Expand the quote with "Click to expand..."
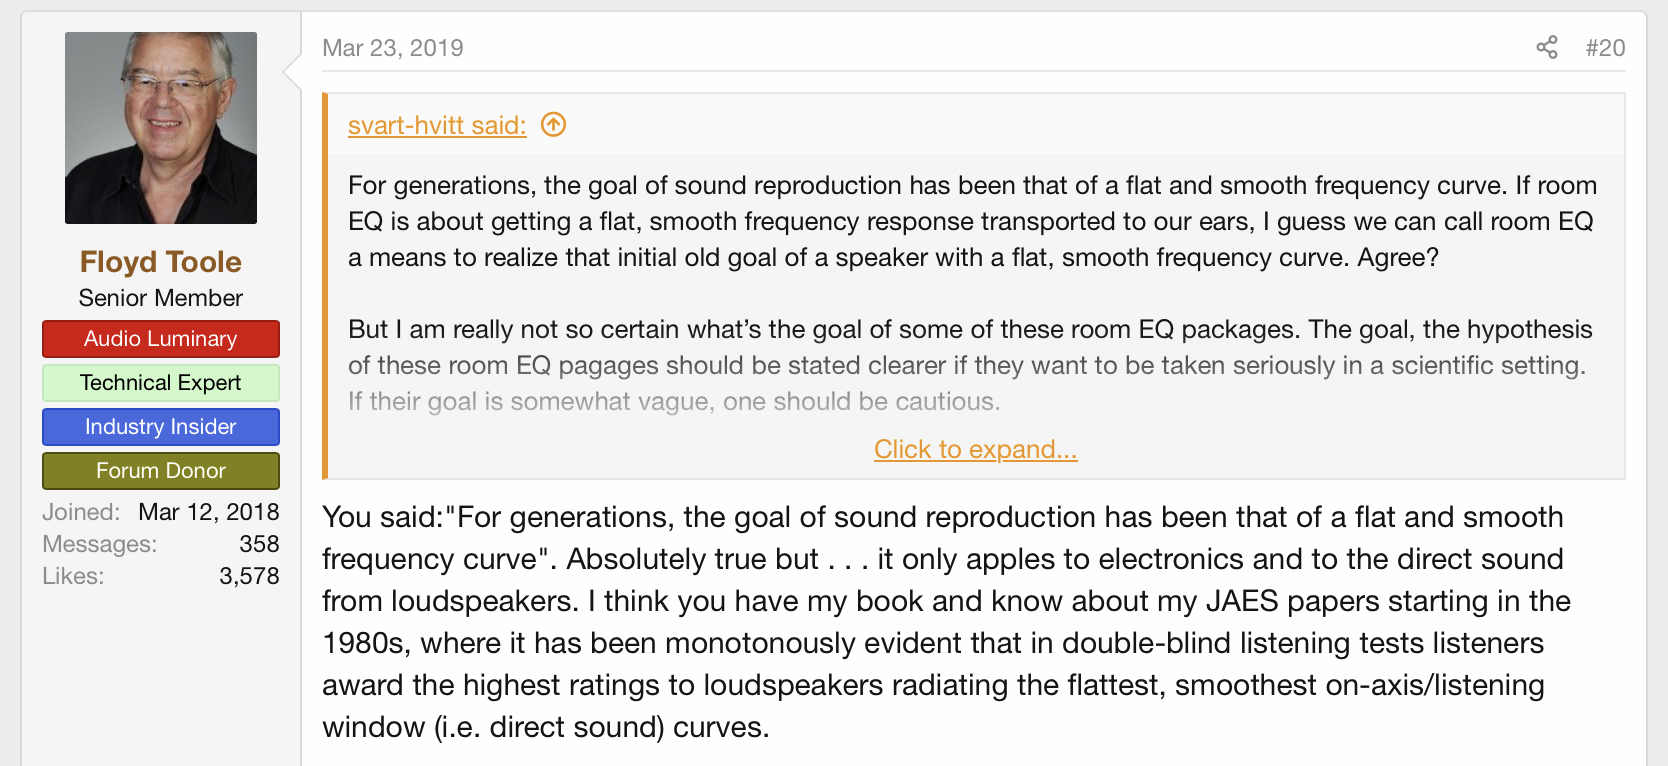The height and width of the screenshot is (766, 1668). coord(975,450)
